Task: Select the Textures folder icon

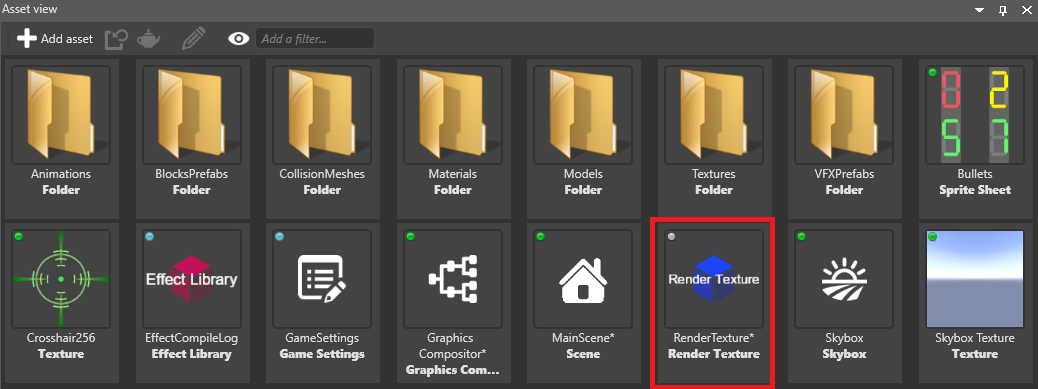Action: (x=714, y=114)
